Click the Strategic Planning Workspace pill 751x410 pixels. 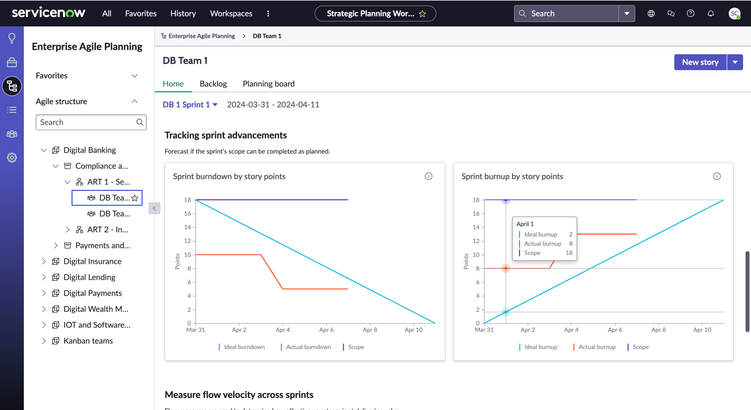click(375, 13)
